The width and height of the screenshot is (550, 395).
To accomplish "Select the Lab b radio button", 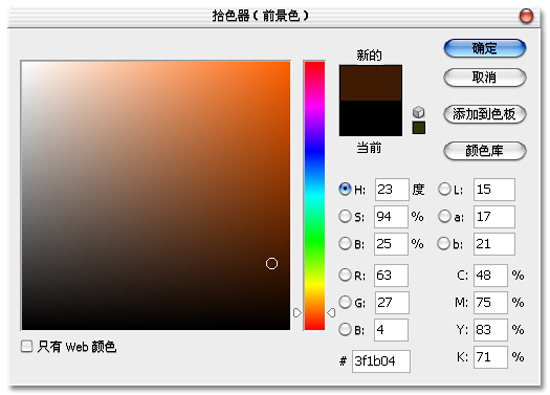I will tap(444, 243).
